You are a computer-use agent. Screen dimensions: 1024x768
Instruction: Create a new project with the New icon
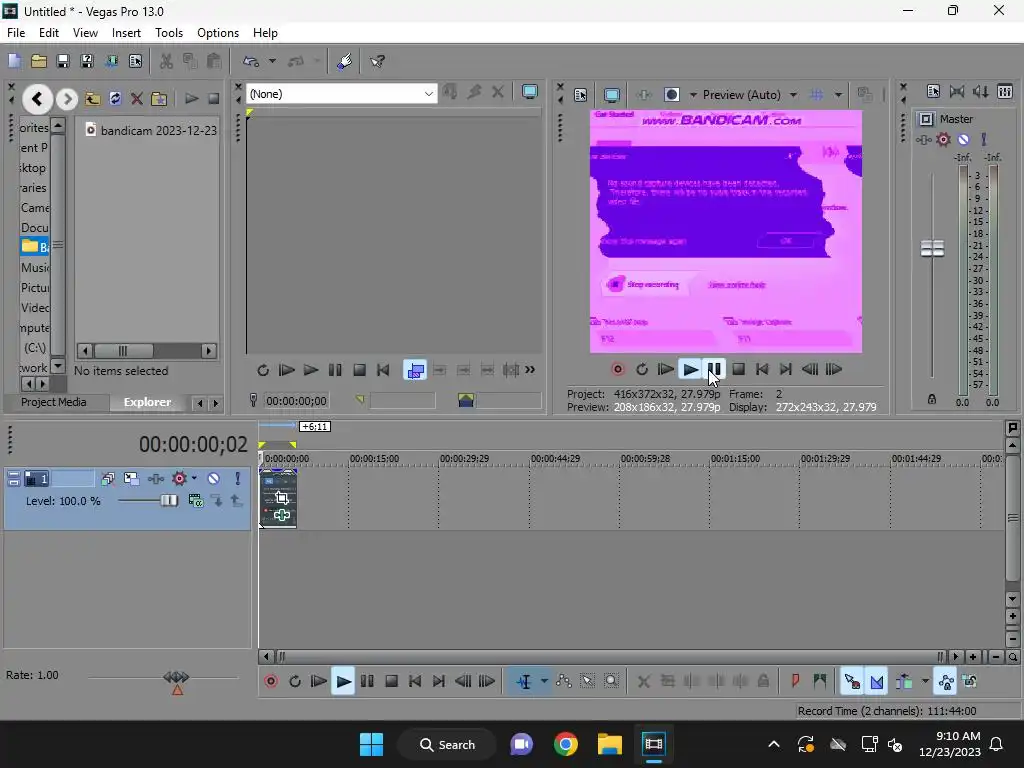[14, 61]
